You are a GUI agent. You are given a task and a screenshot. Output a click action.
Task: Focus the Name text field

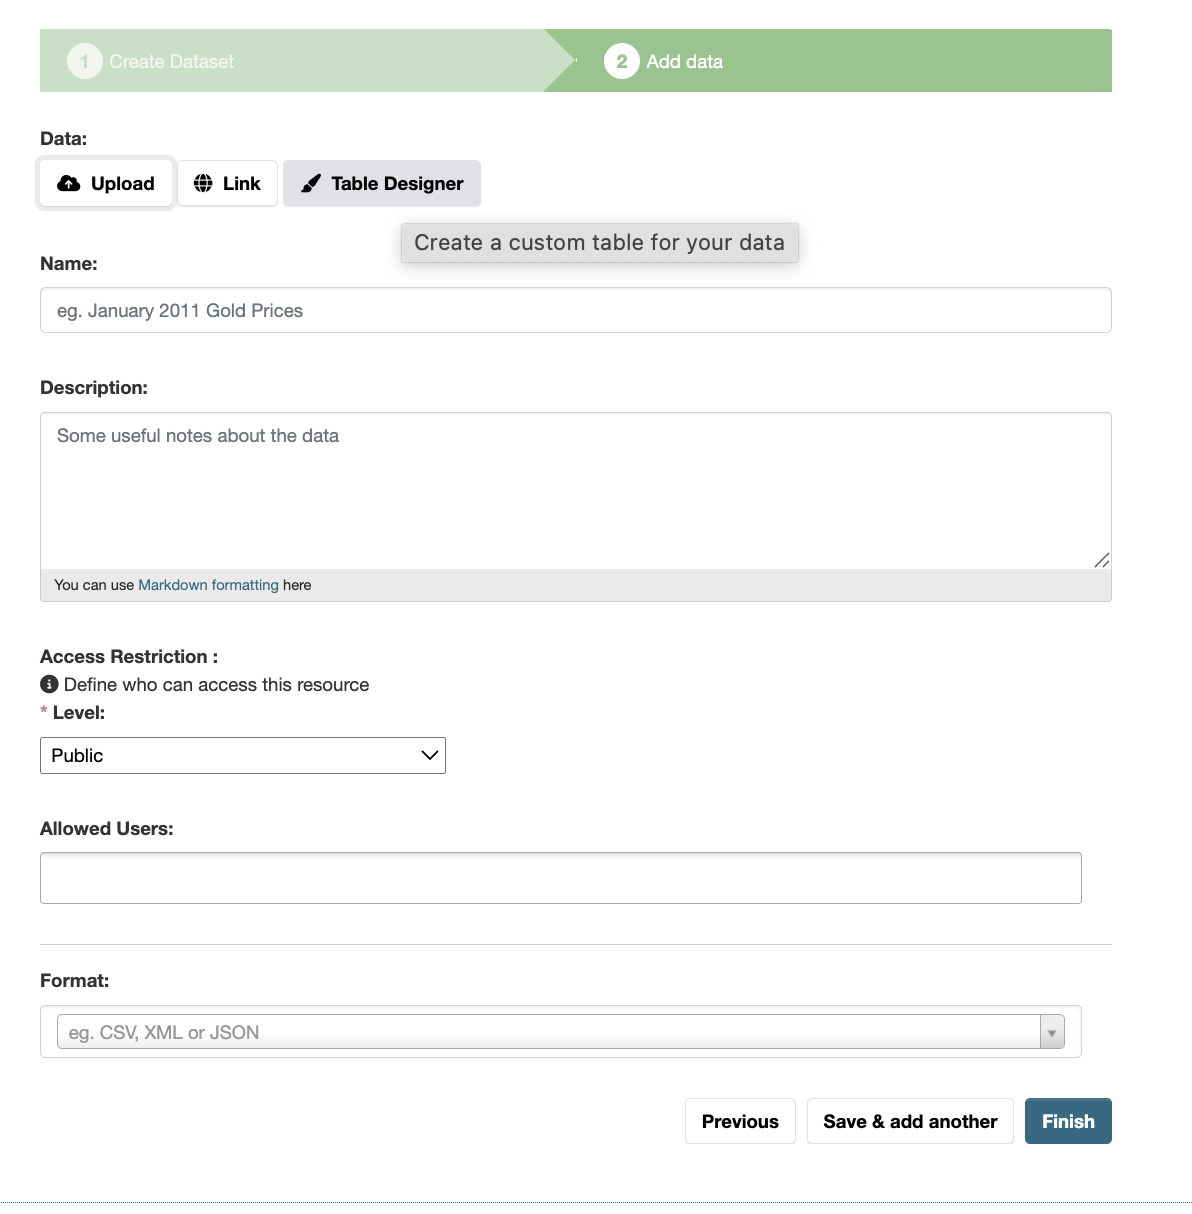(576, 310)
